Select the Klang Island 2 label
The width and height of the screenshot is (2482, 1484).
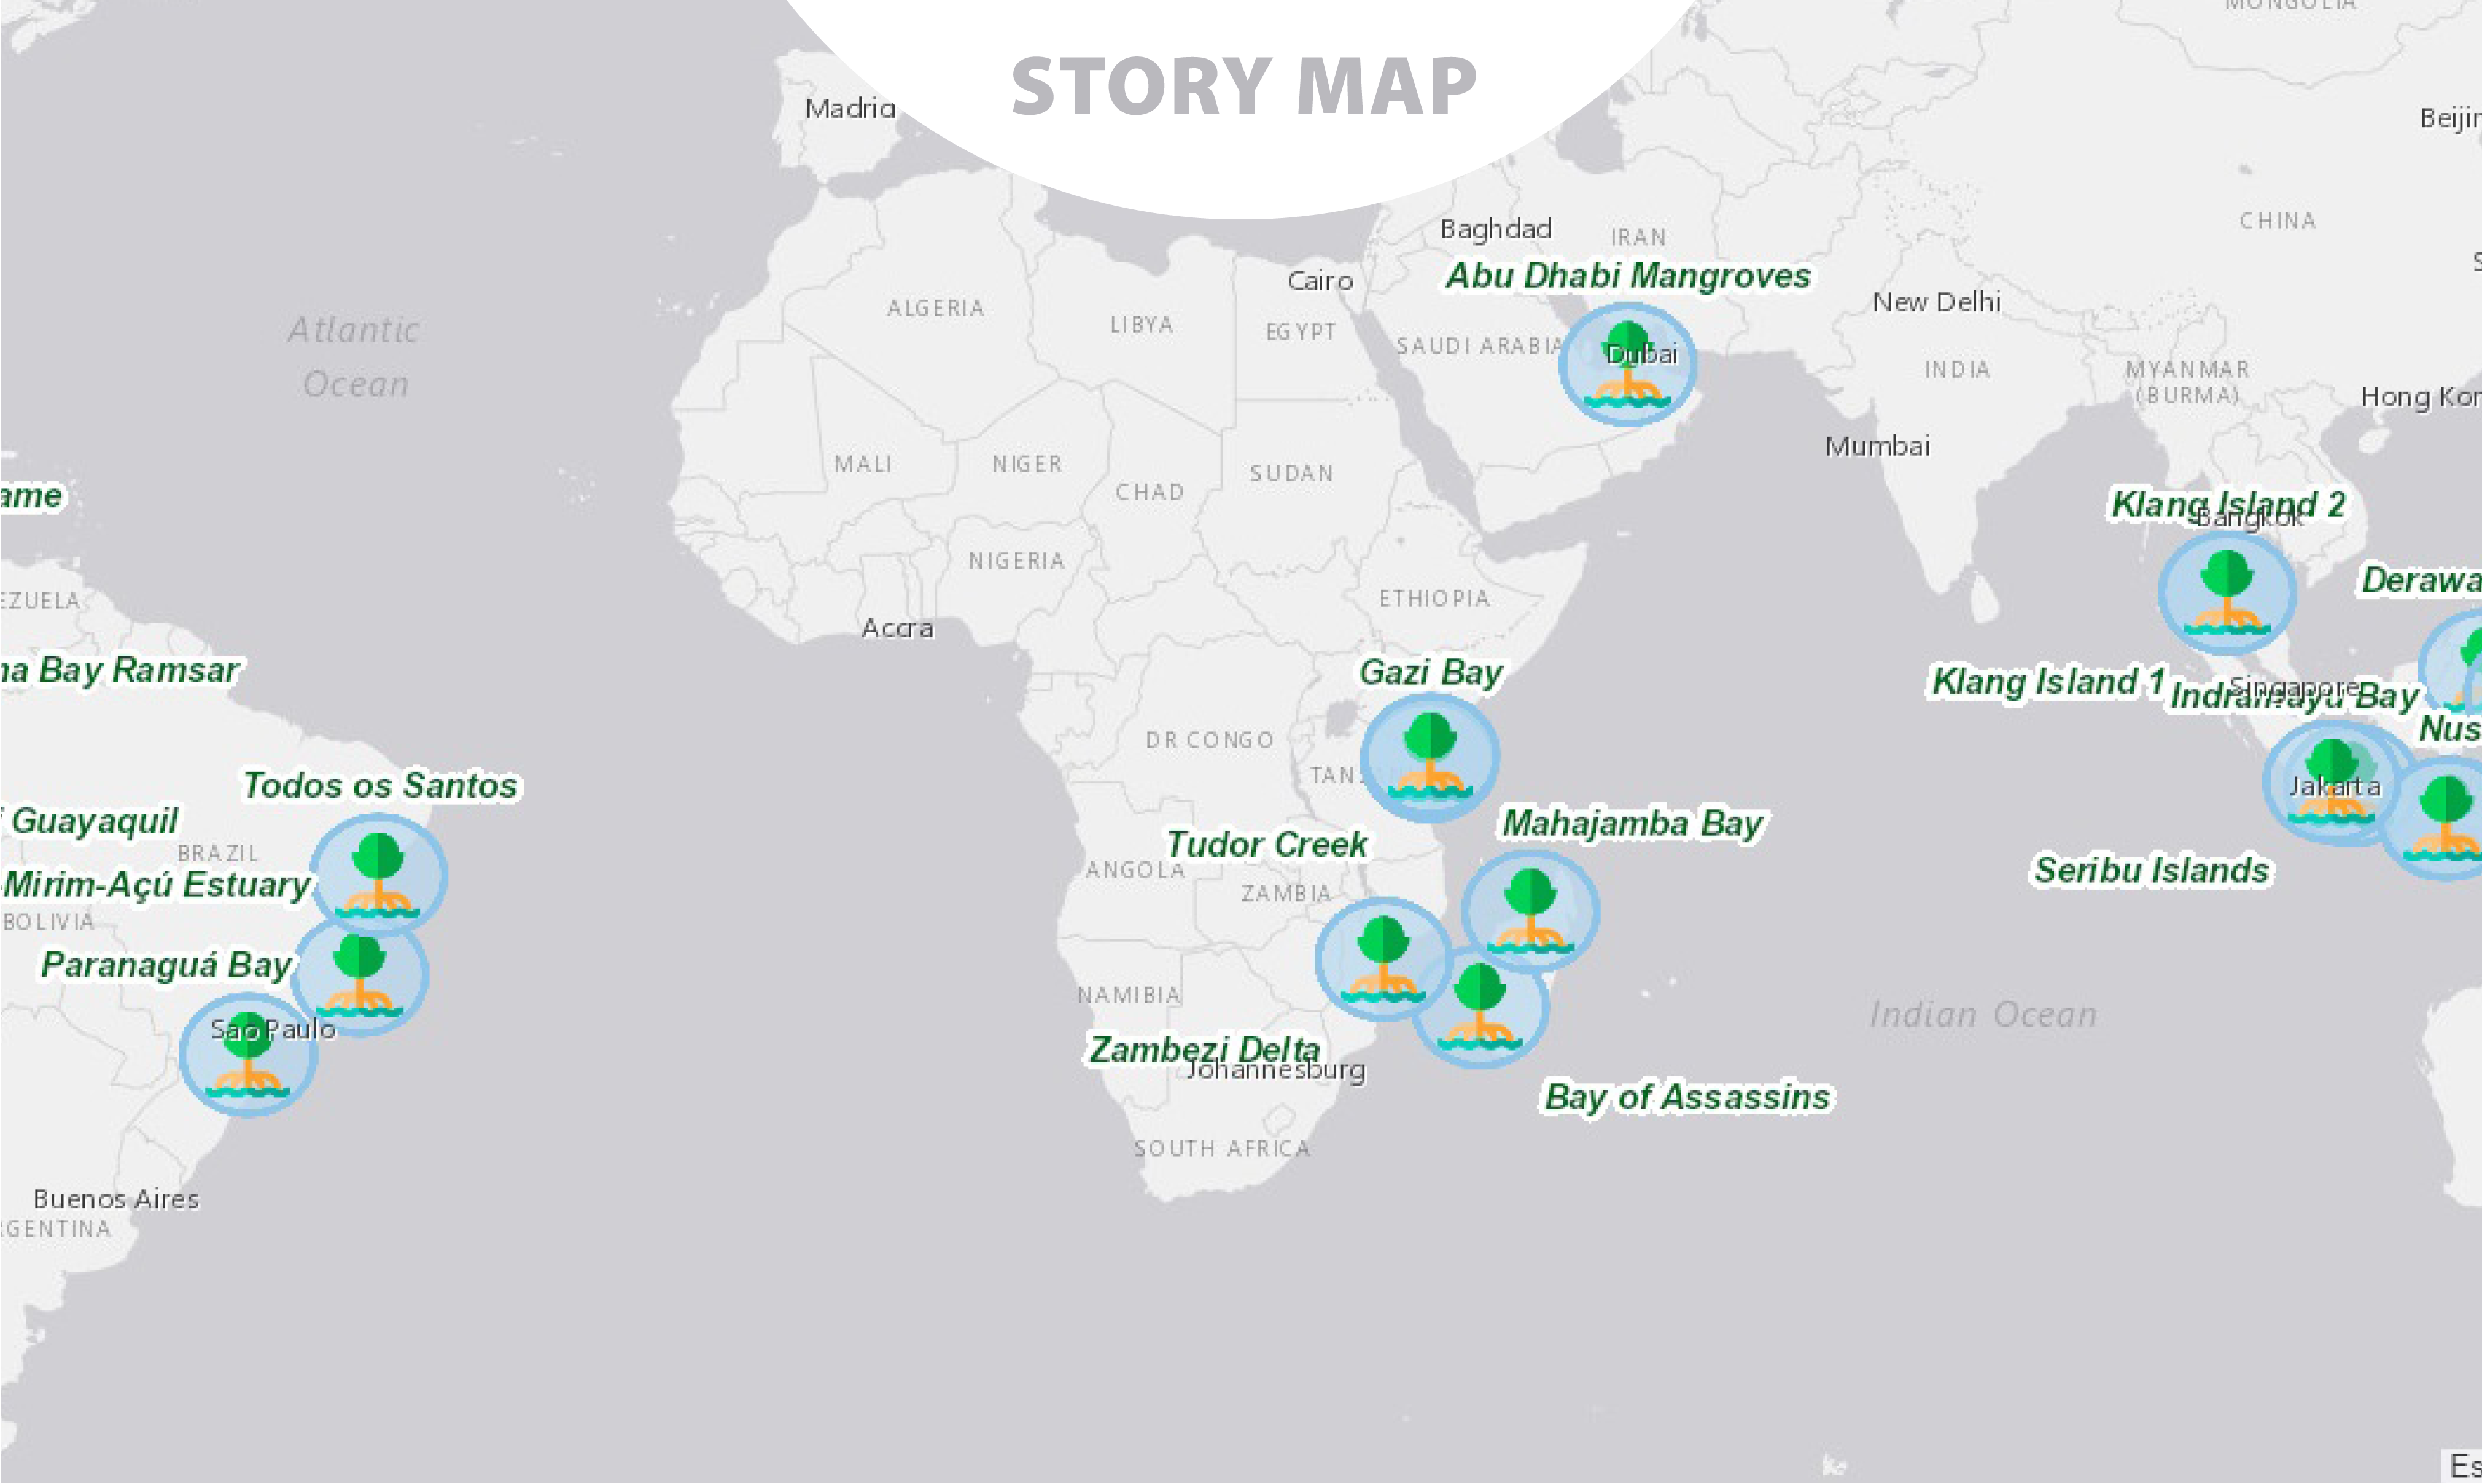(x=2228, y=504)
